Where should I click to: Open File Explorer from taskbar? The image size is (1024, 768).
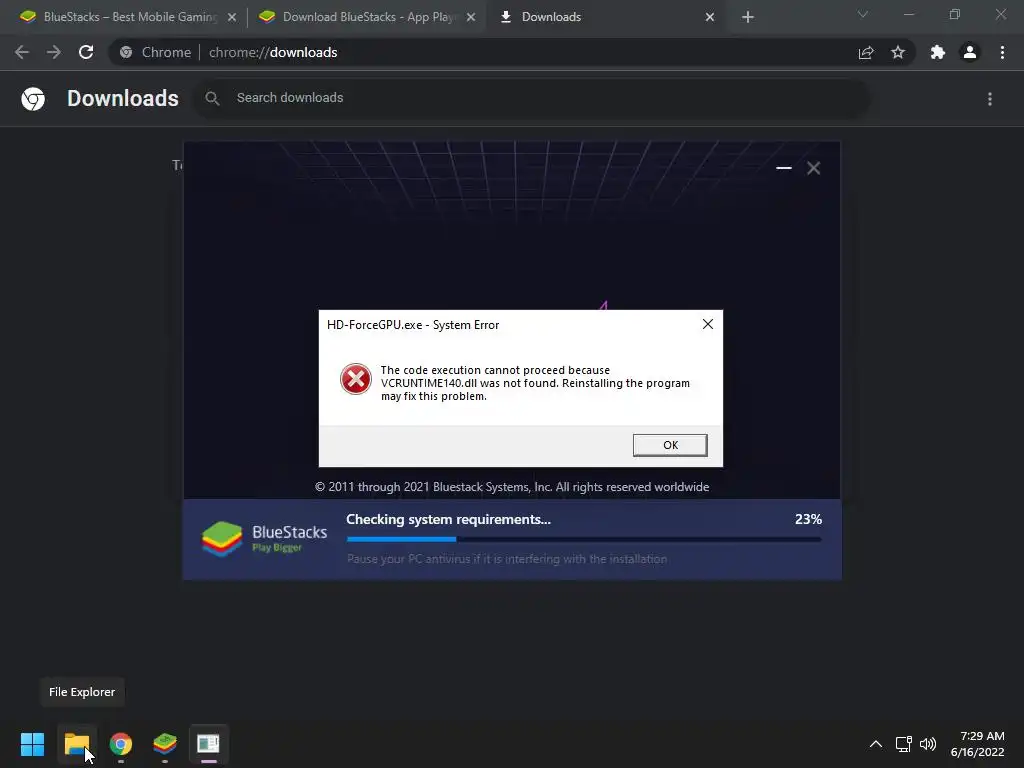click(x=77, y=744)
